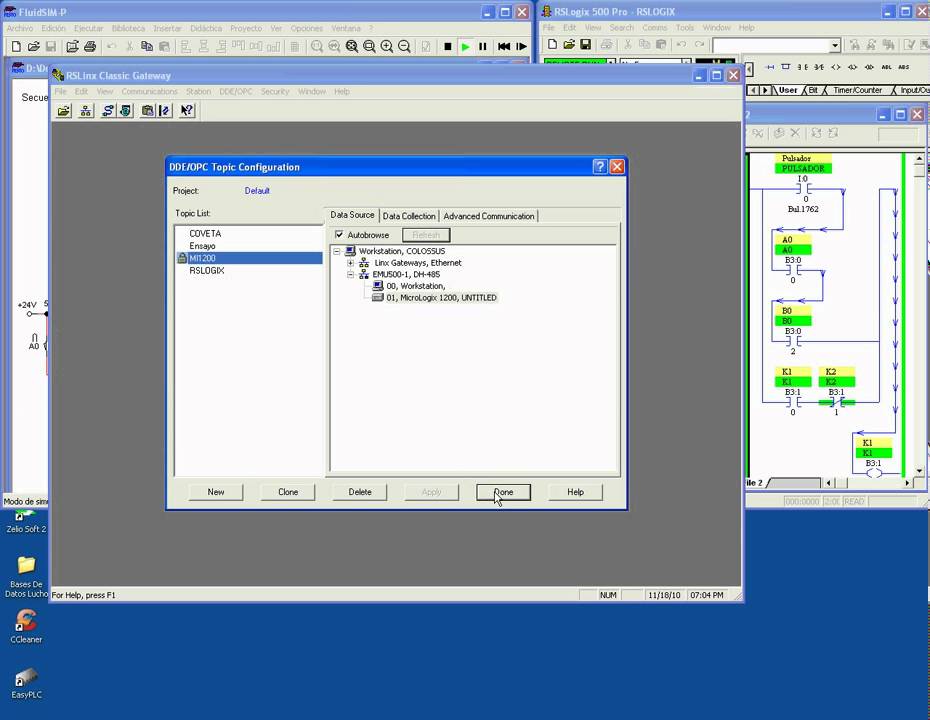Image resolution: width=930 pixels, height=720 pixels.
Task: Open Communications menu in RSLinx
Action: (x=149, y=91)
